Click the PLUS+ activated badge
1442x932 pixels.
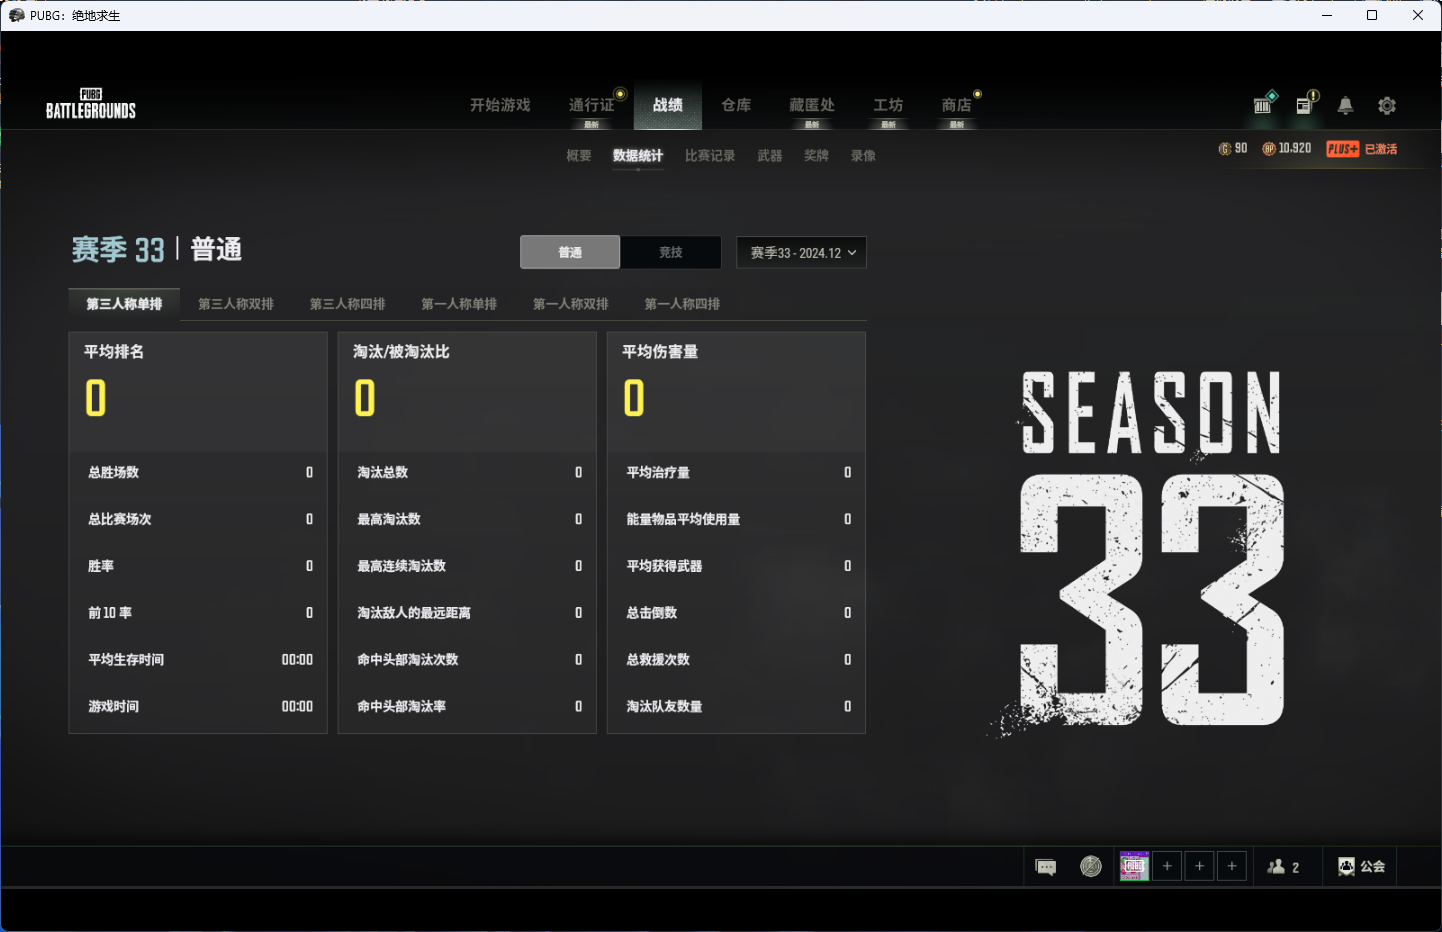(1362, 149)
